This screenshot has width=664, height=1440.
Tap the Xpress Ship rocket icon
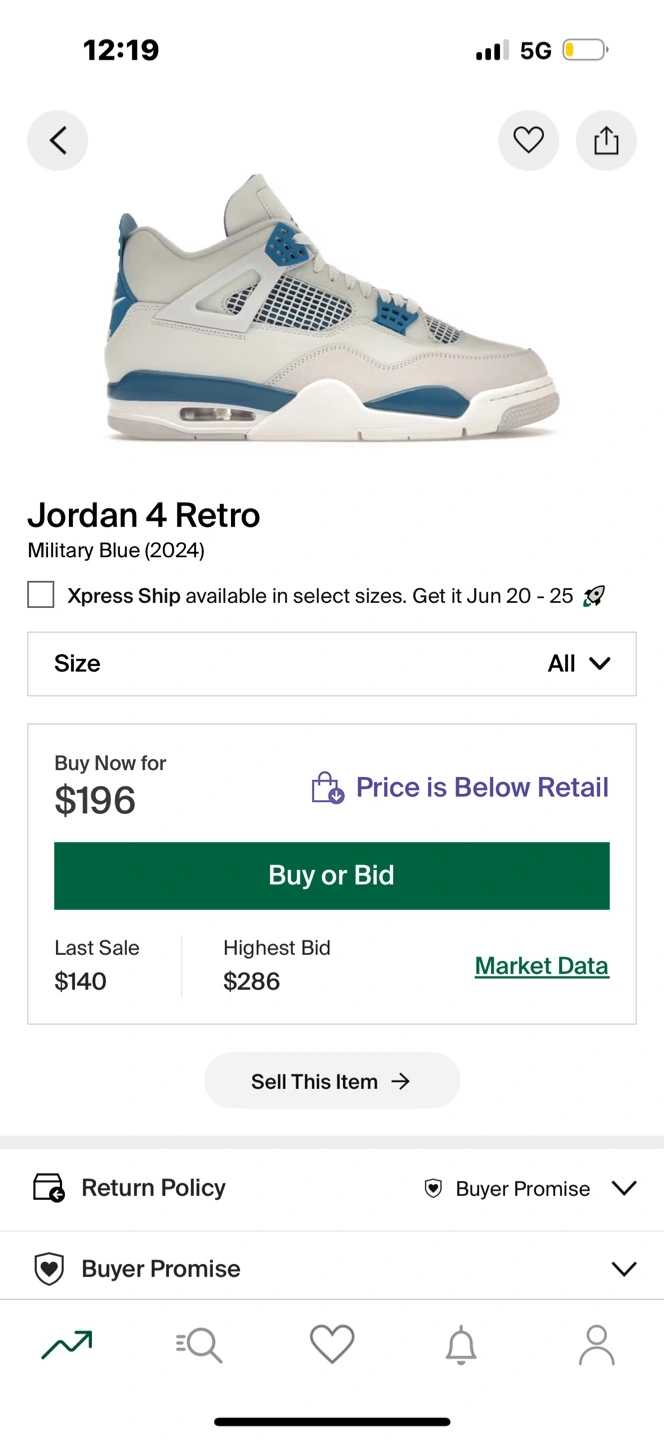594,597
